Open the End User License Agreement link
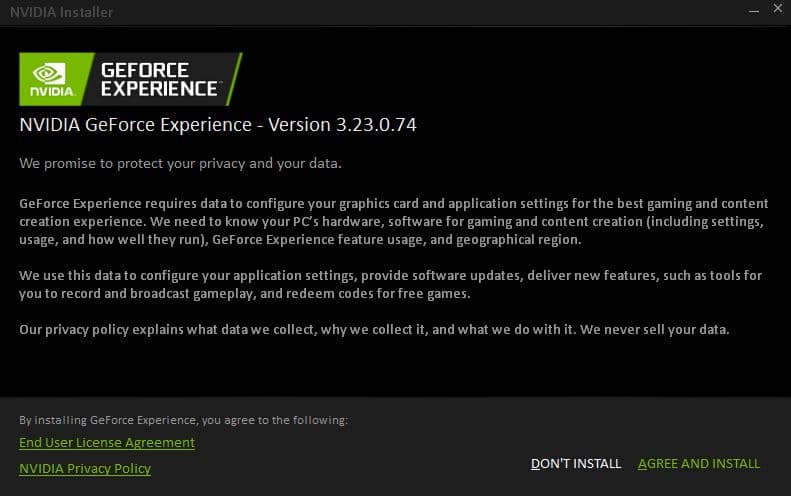The height and width of the screenshot is (496, 791). pyautogui.click(x=107, y=442)
